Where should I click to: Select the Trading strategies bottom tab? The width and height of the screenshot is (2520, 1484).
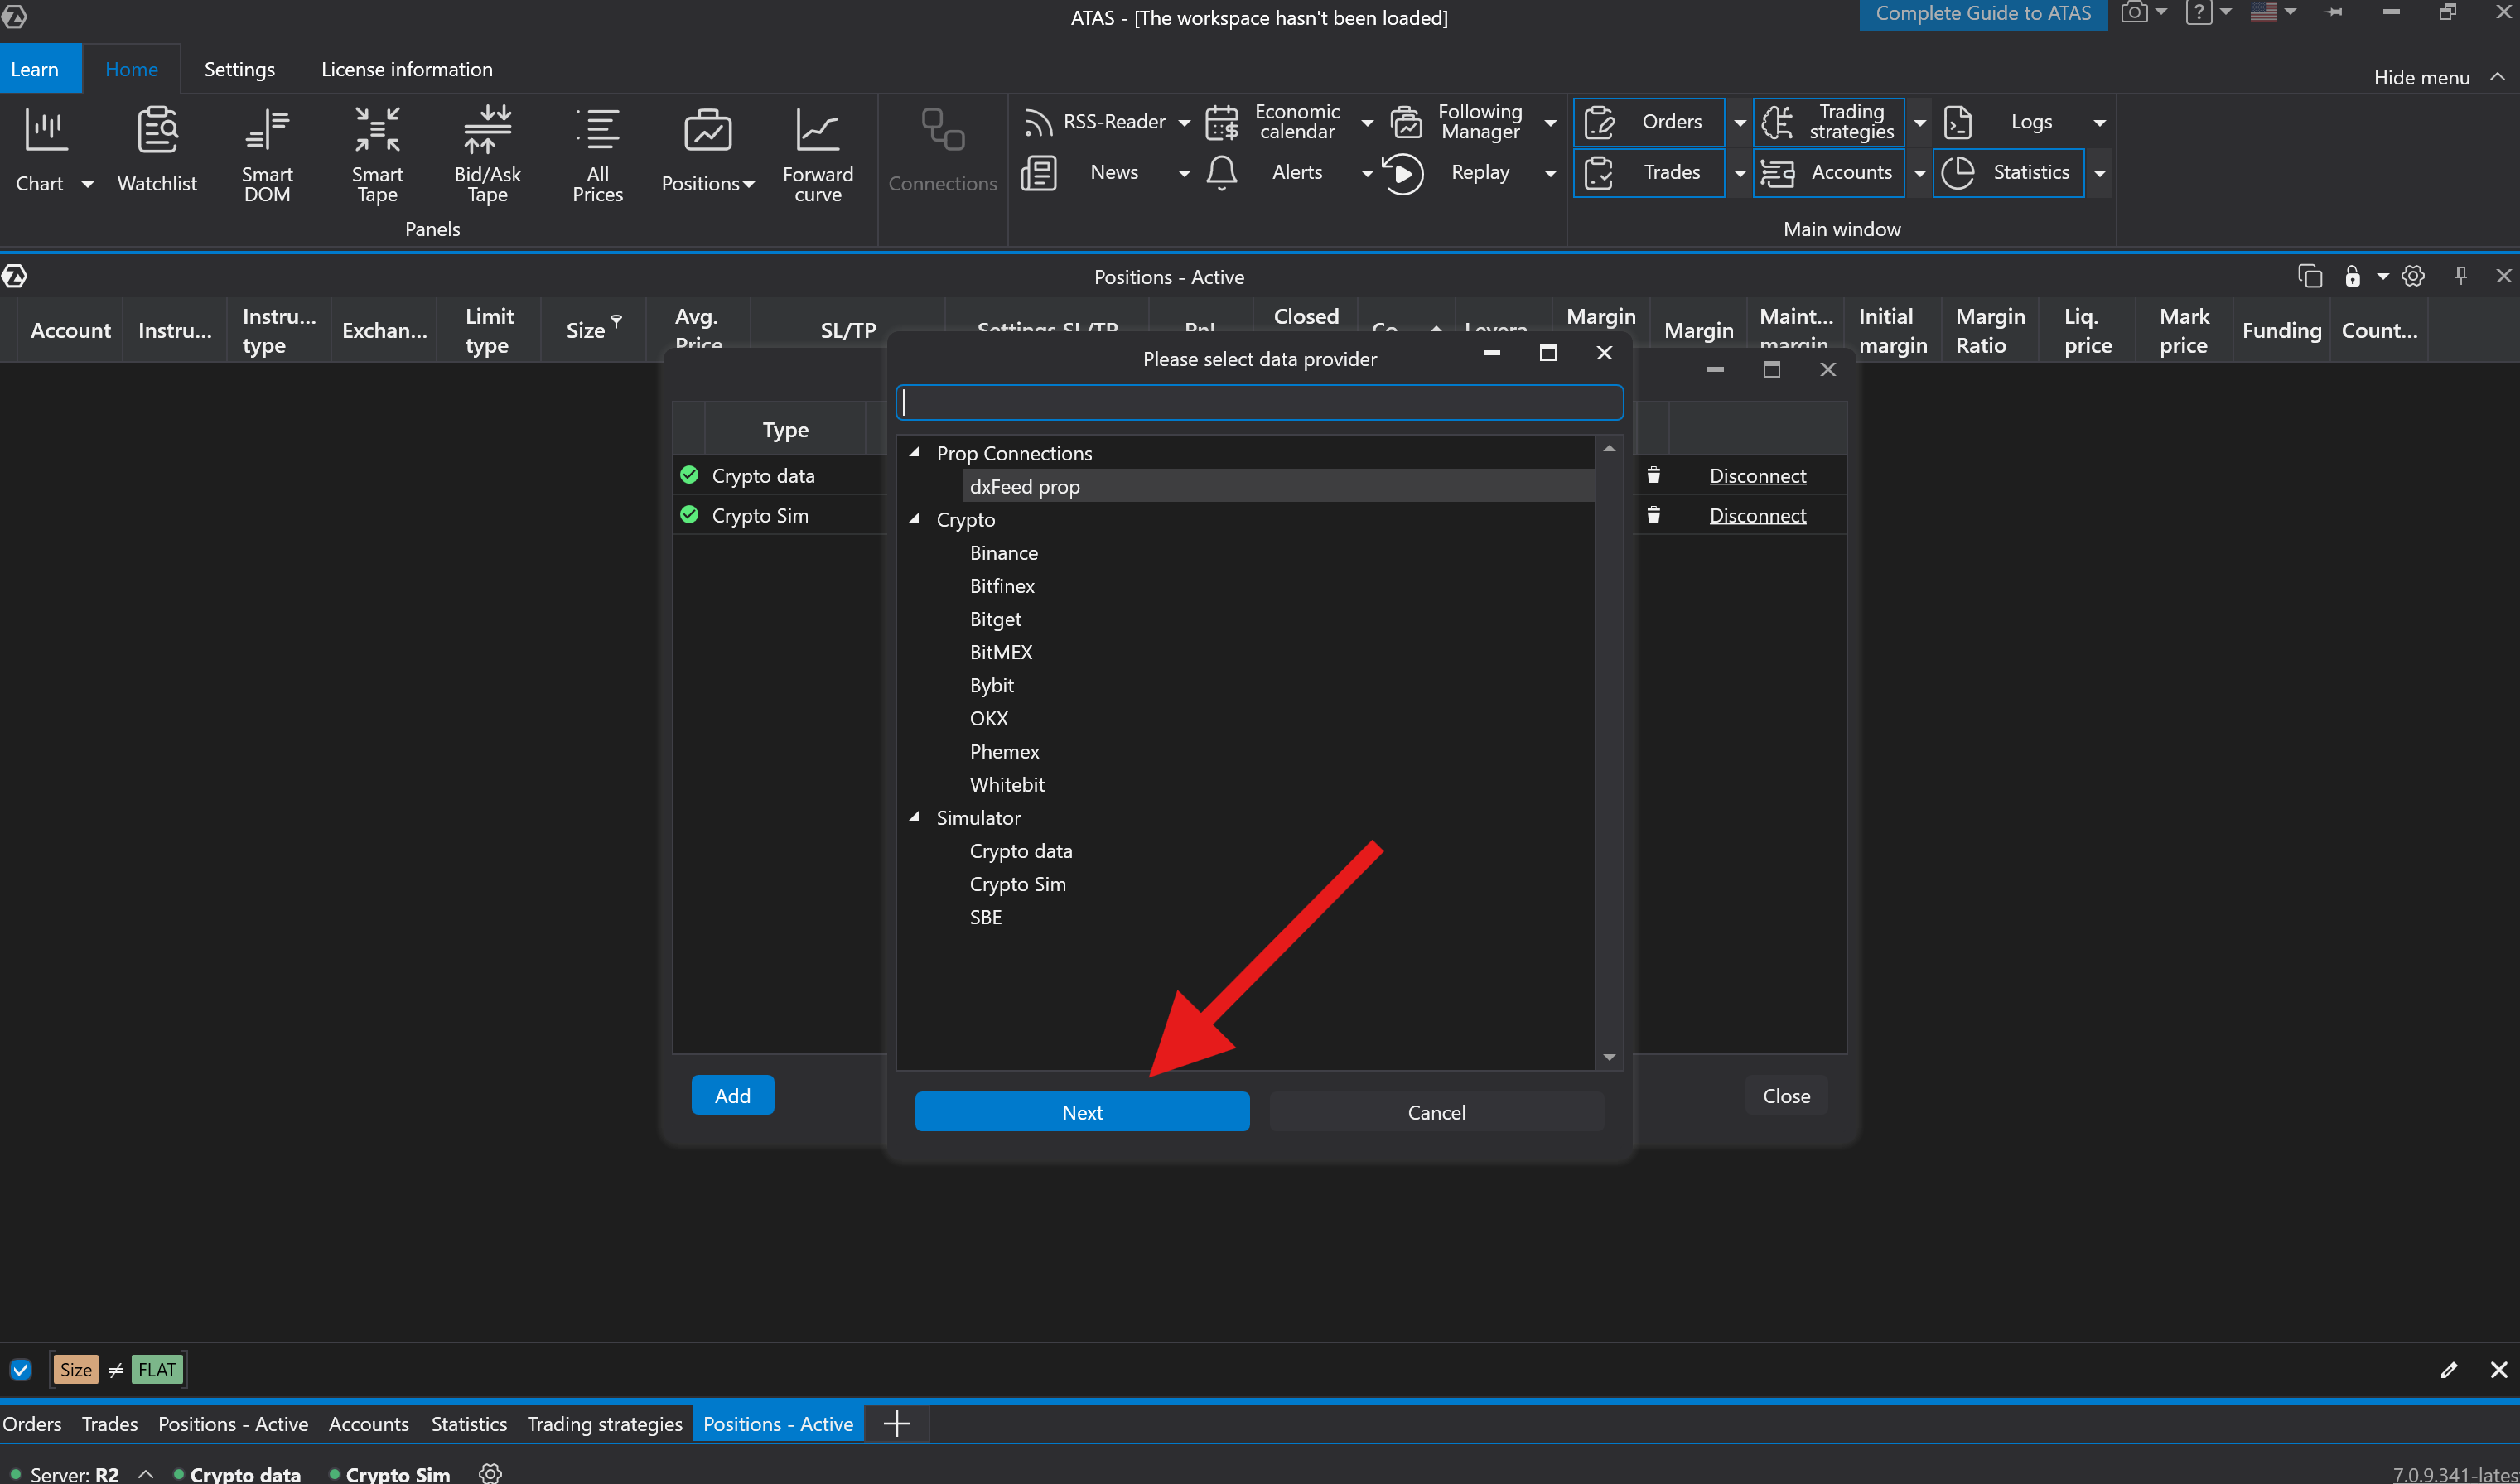coord(604,1423)
